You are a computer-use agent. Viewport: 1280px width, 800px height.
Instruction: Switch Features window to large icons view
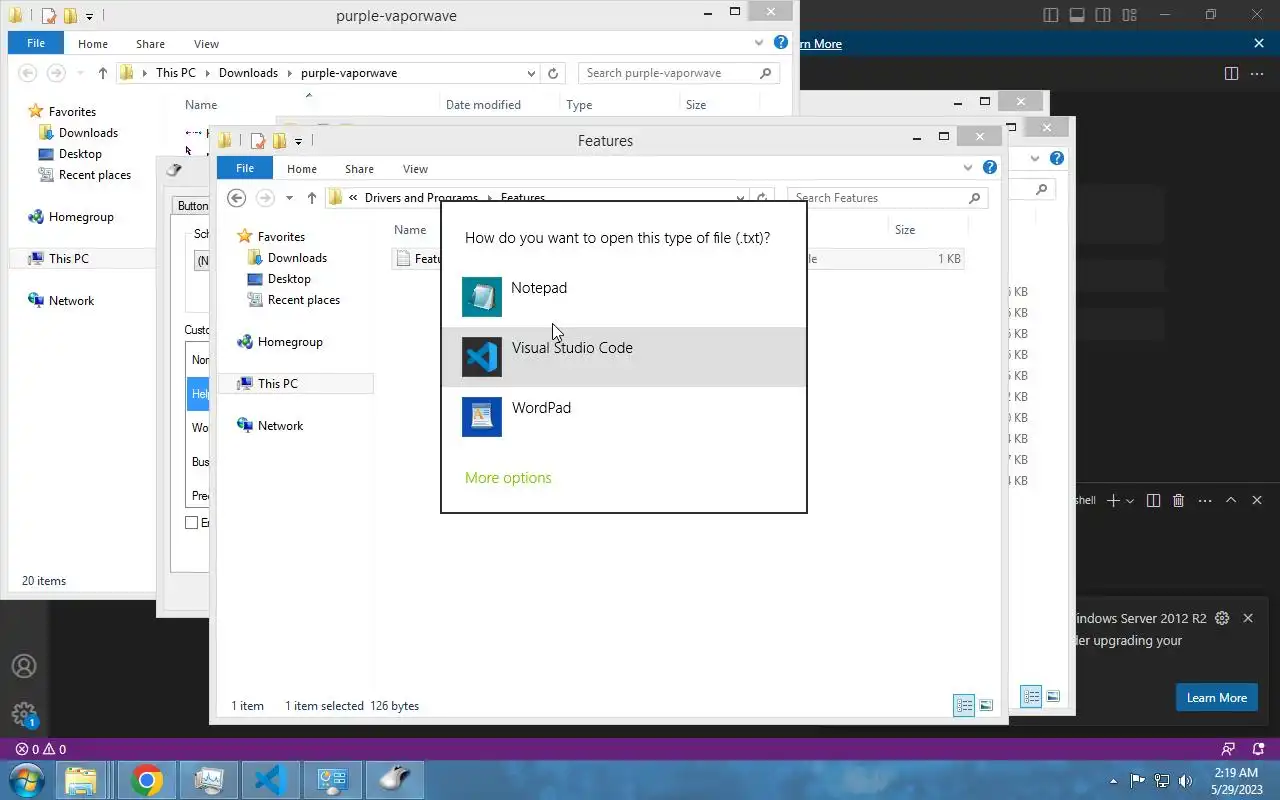click(986, 706)
